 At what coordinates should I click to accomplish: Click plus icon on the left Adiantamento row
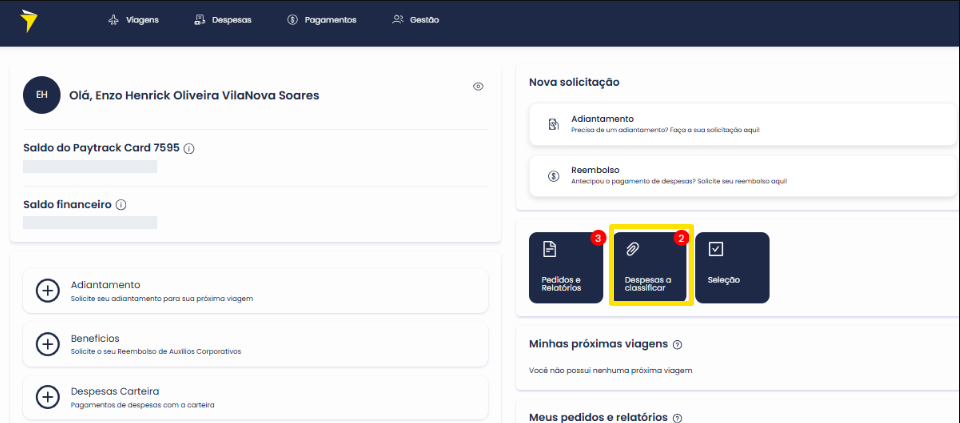click(48, 291)
